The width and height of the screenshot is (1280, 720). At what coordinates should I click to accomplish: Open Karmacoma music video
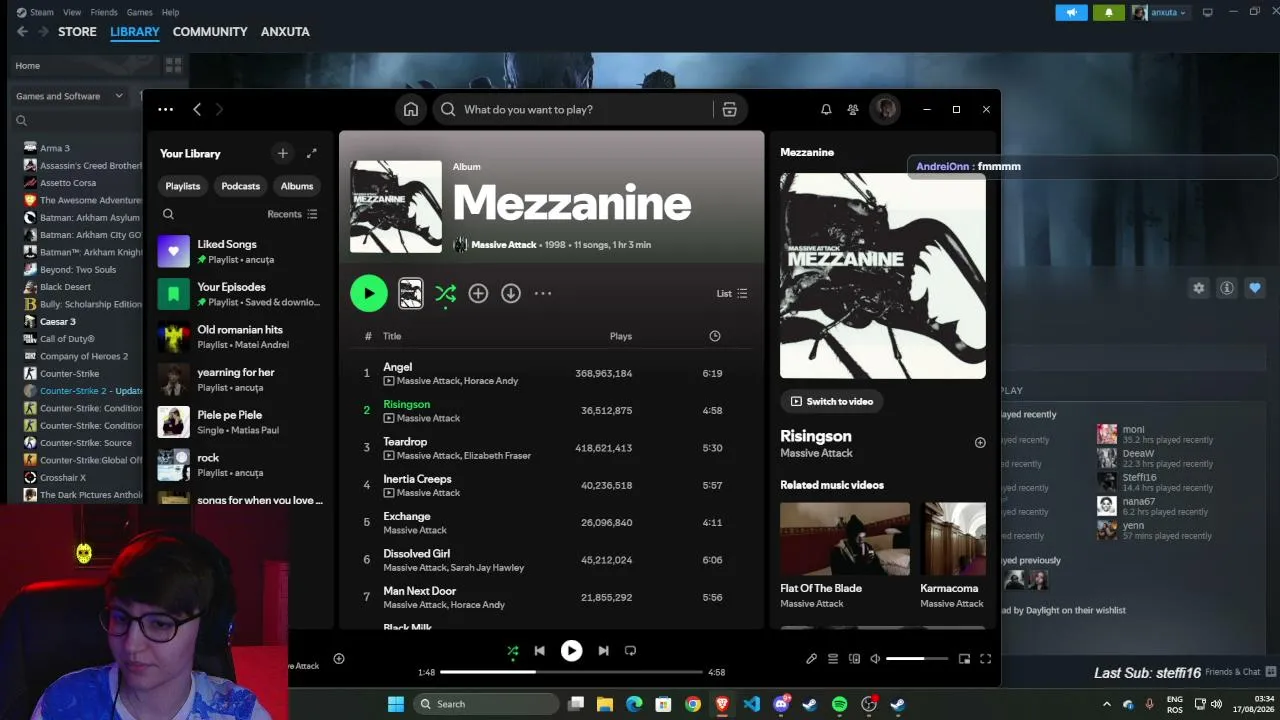point(953,556)
